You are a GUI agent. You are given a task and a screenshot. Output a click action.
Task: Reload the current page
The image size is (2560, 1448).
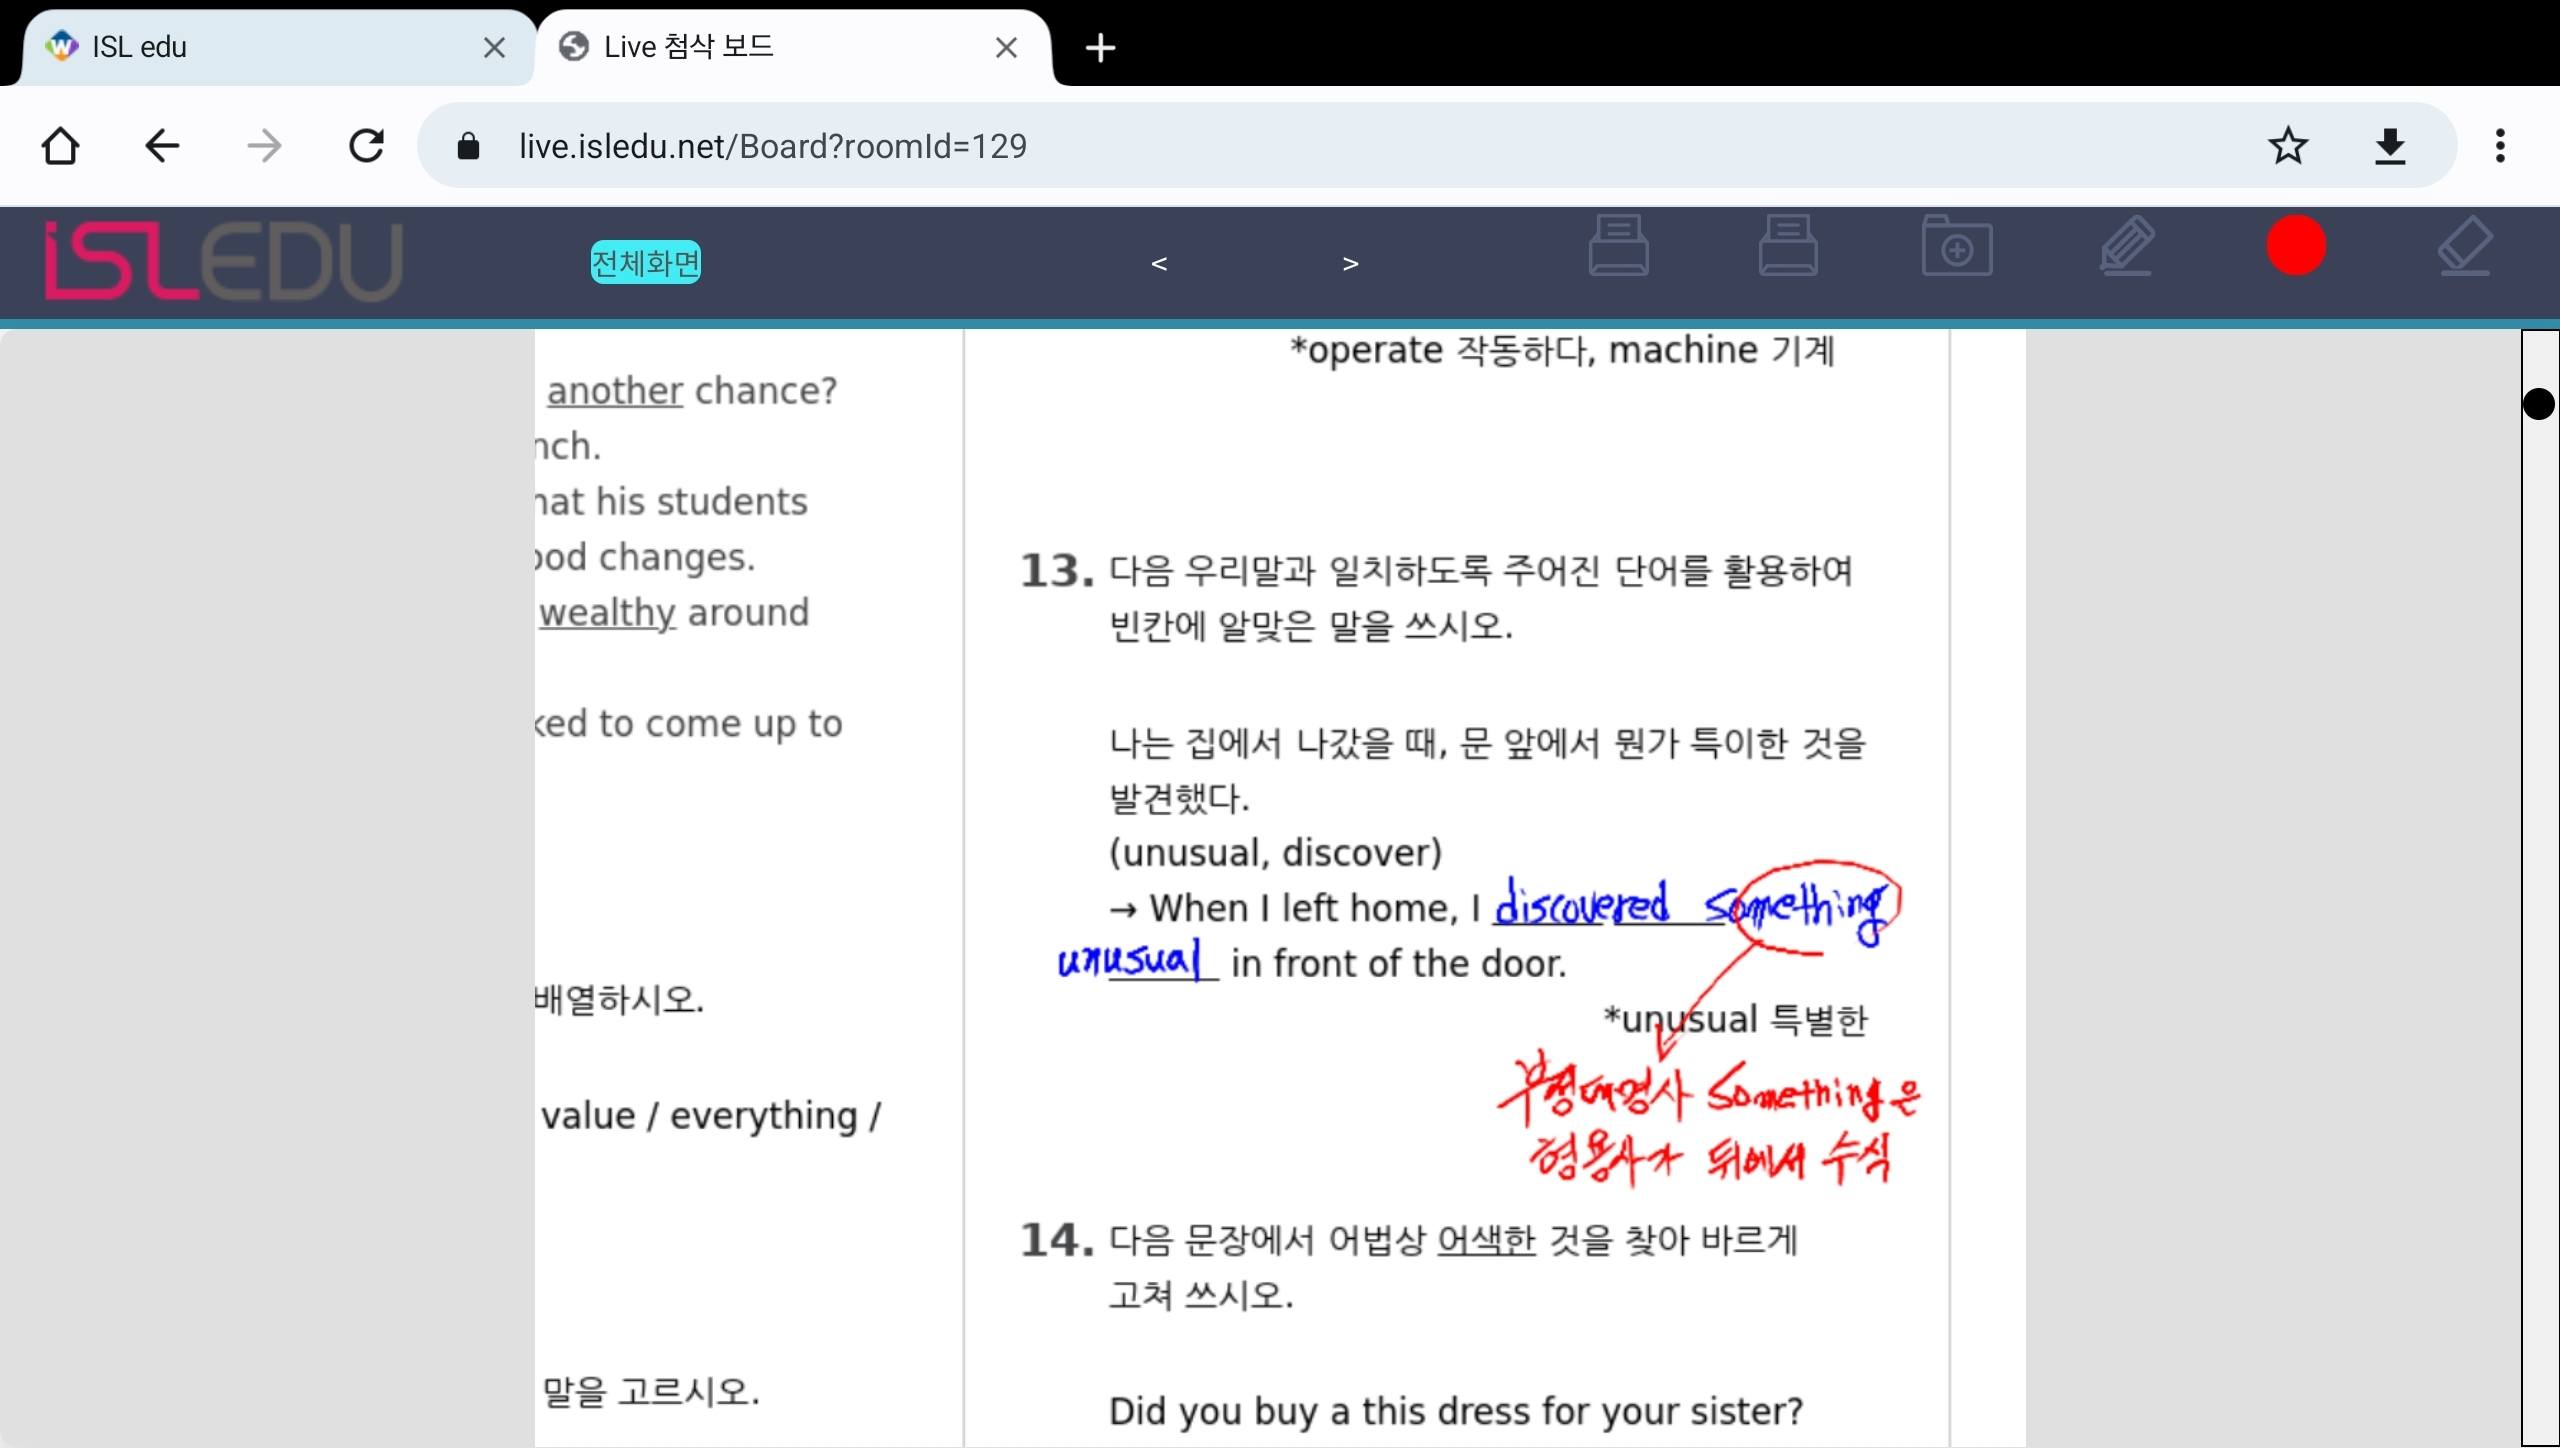(x=366, y=146)
